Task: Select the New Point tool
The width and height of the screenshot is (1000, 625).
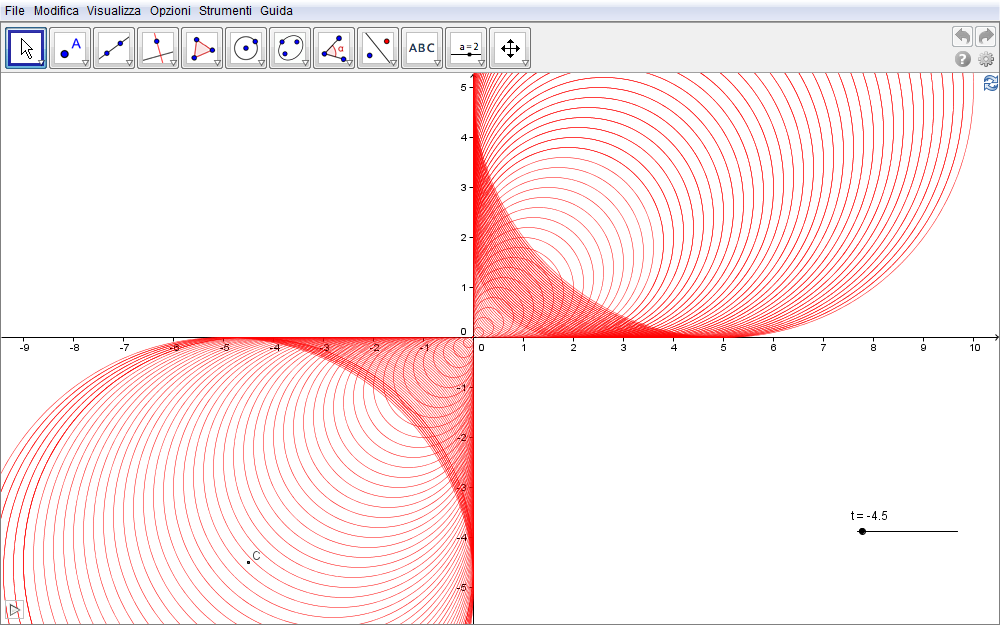Action: pos(69,47)
